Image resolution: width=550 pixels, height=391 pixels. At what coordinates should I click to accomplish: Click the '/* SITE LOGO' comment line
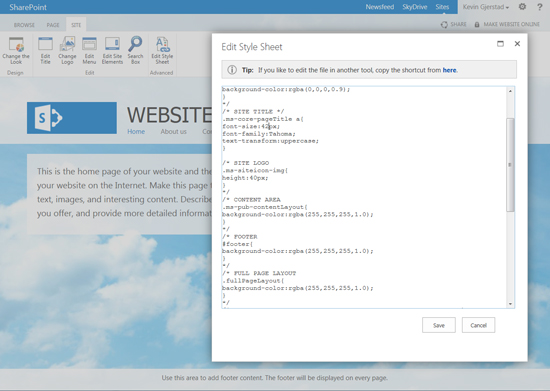246,163
